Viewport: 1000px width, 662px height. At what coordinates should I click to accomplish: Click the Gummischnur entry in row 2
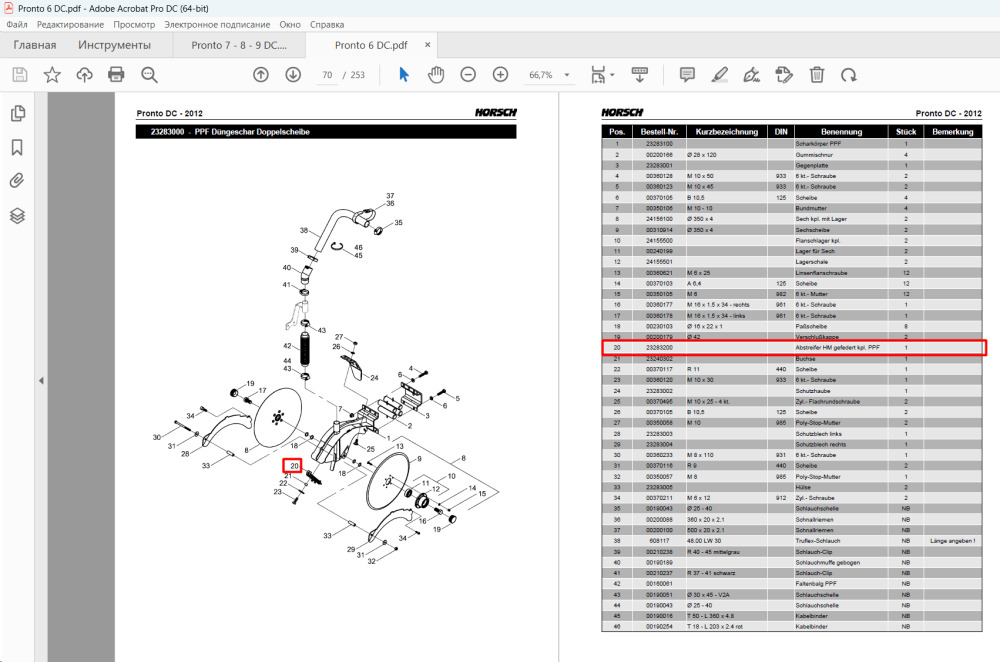[x=814, y=154]
